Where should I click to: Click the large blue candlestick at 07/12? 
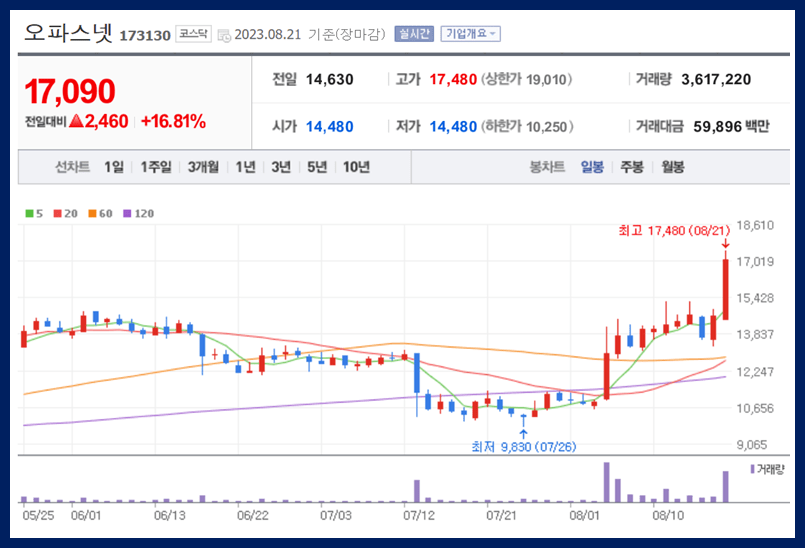coord(417,373)
